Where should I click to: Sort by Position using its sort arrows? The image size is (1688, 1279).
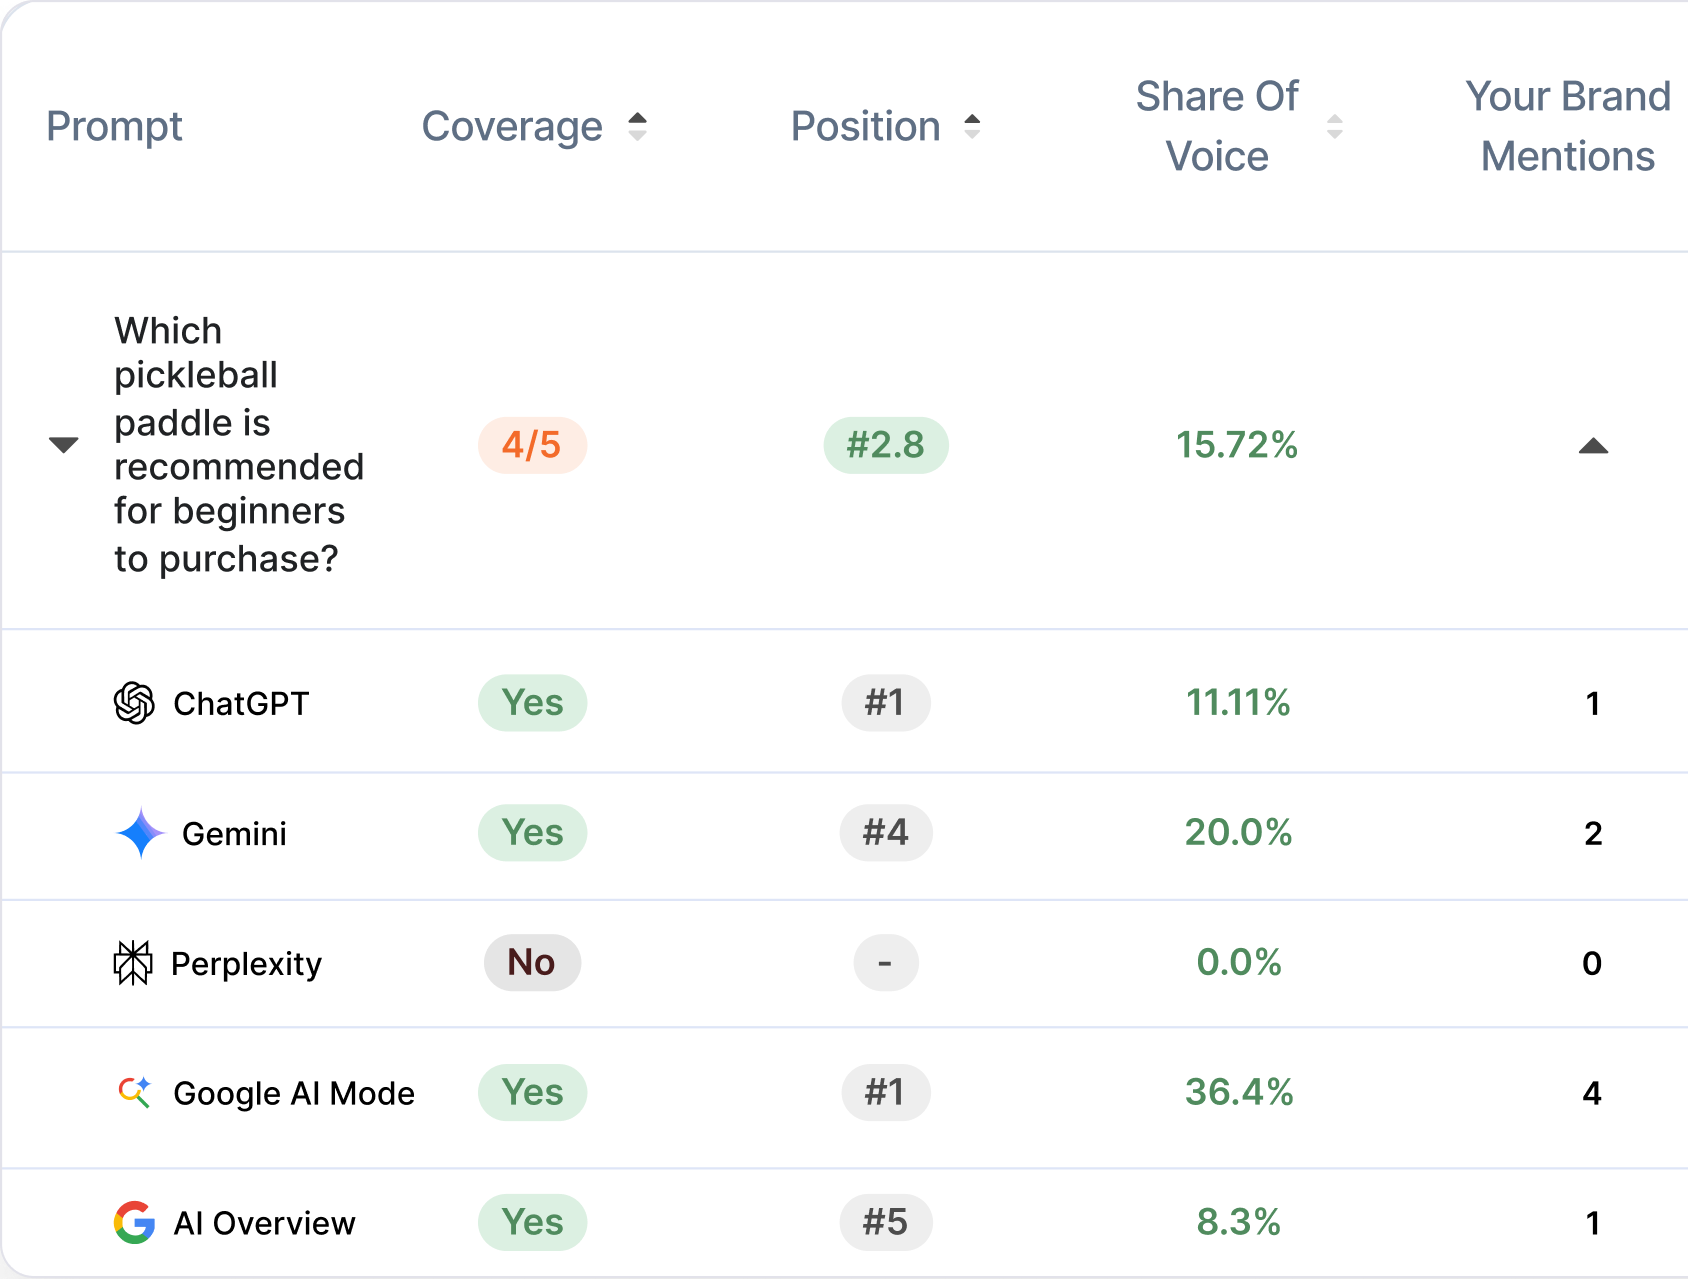click(x=972, y=127)
